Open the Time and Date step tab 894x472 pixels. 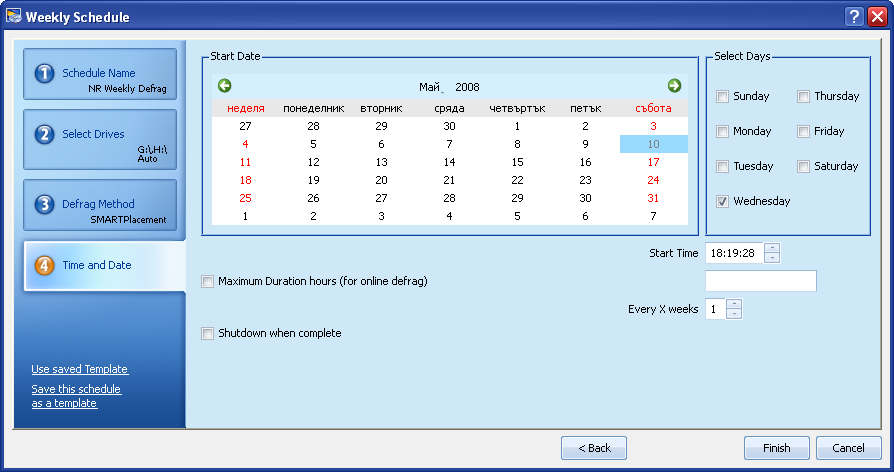tap(104, 266)
